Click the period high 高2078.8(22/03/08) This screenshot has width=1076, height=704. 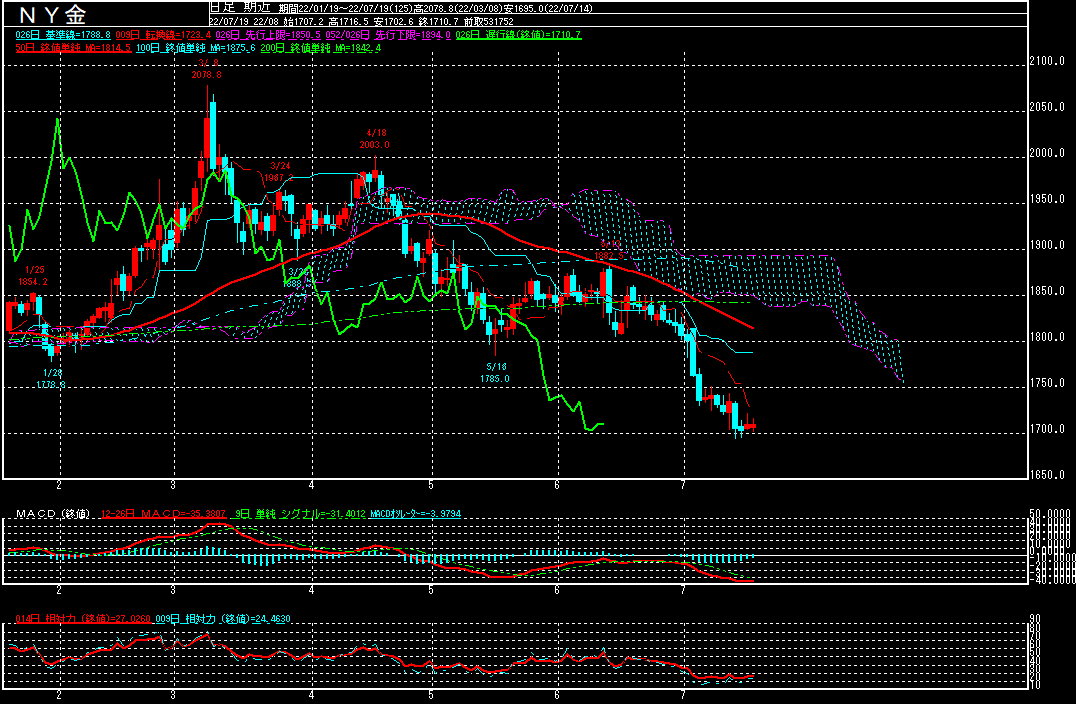[x=458, y=8]
